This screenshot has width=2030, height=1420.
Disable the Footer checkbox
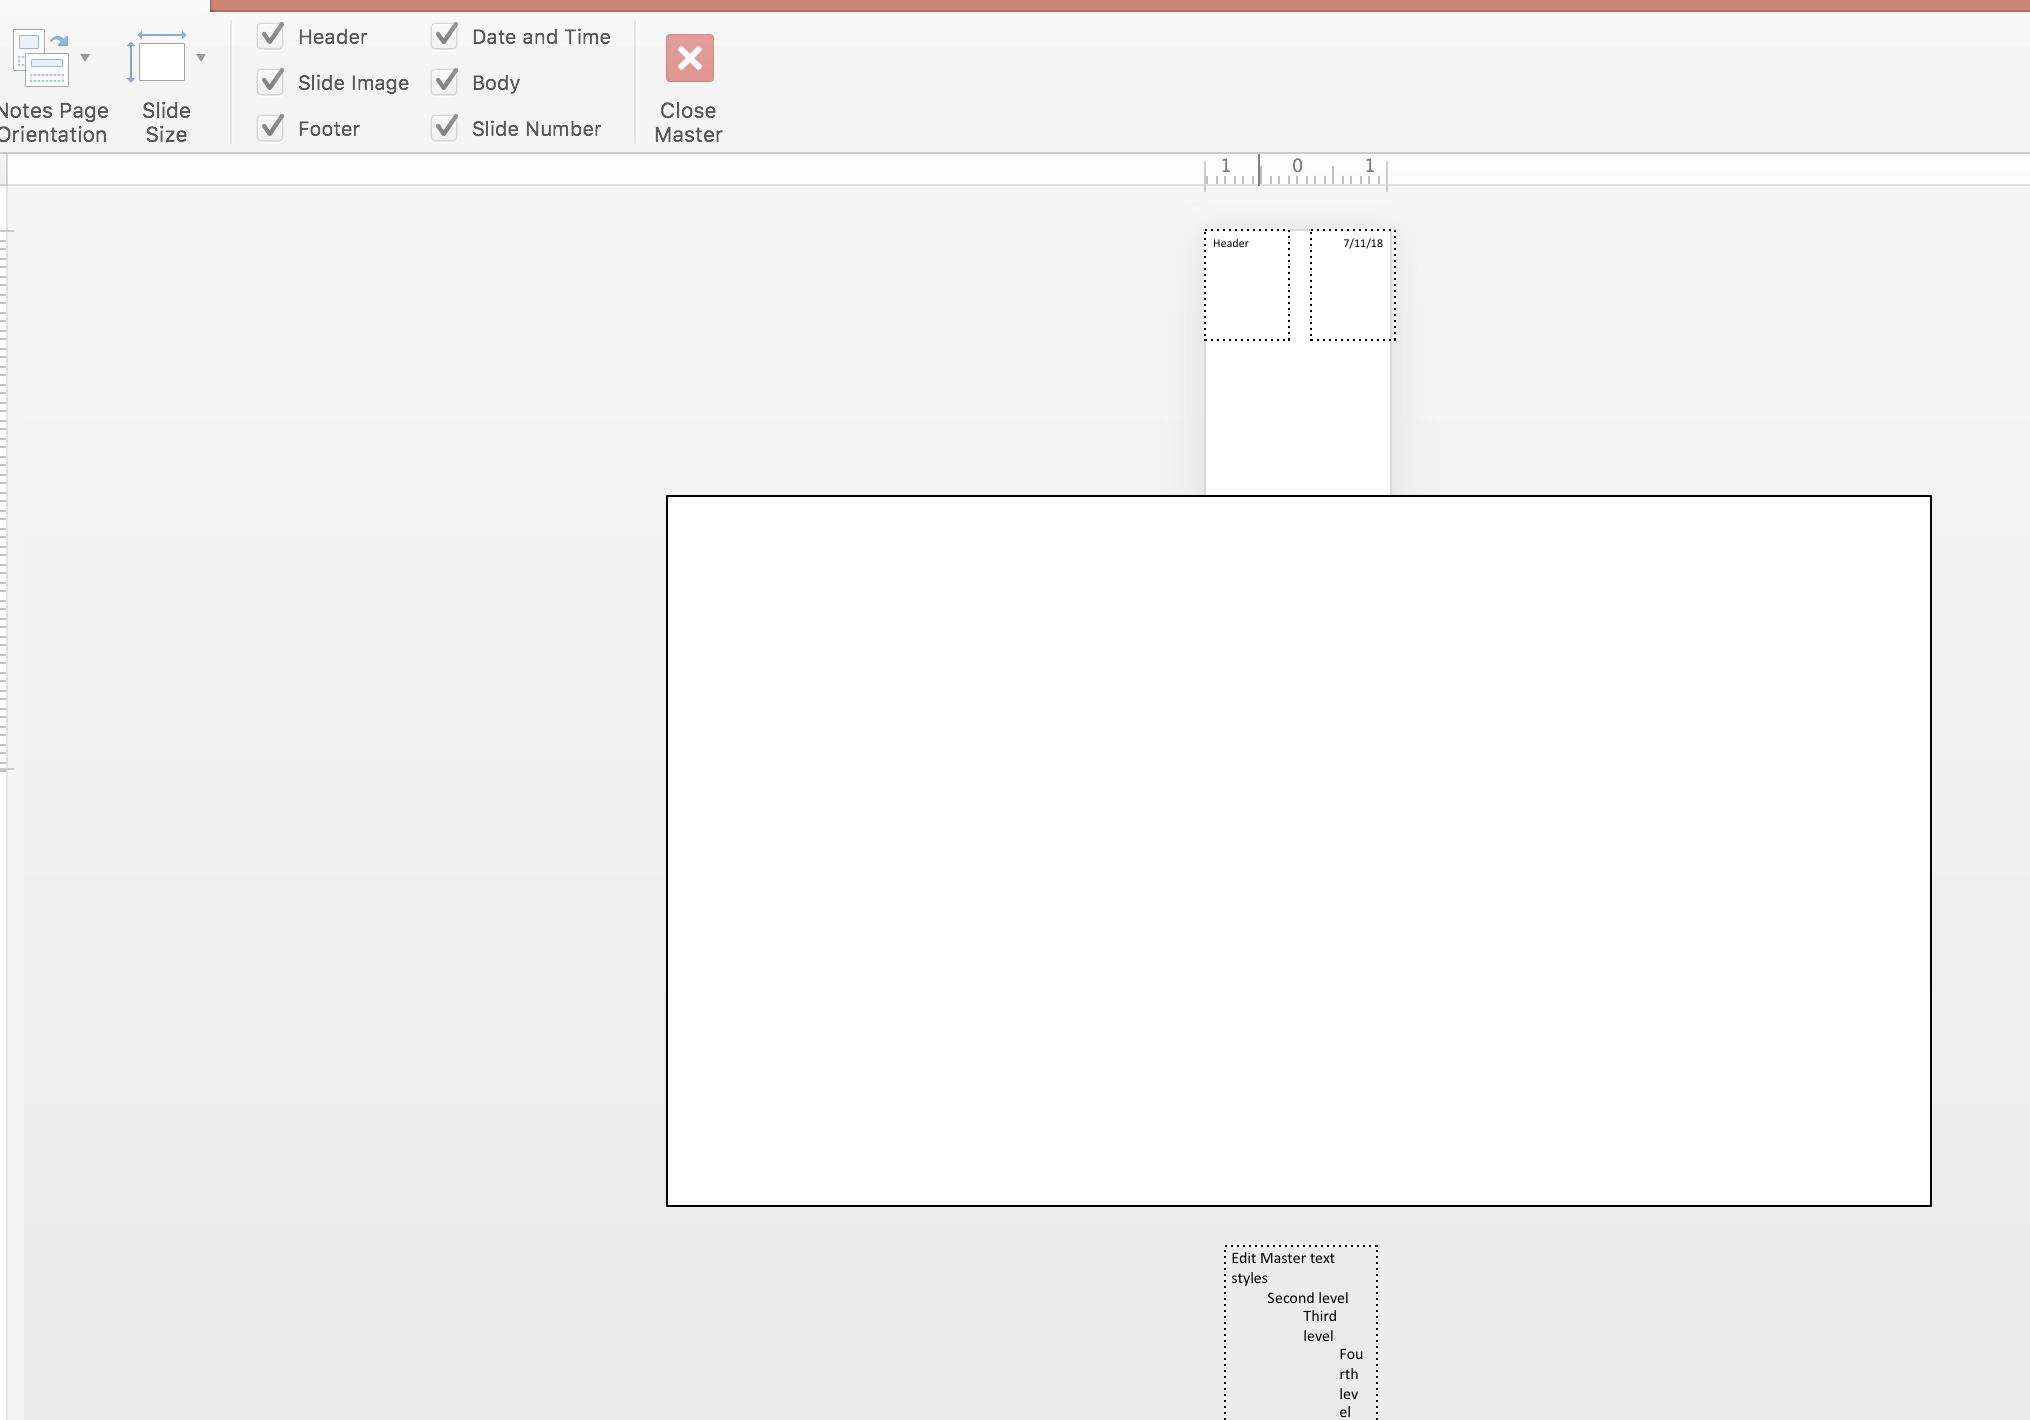point(271,128)
